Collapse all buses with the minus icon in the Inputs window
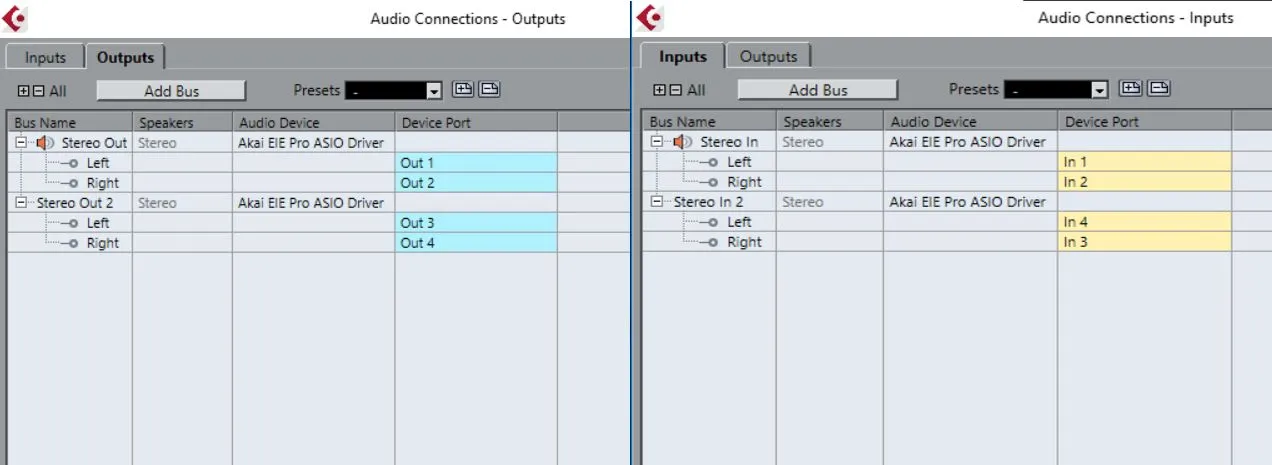This screenshot has height=465, width=1272. pos(676,90)
